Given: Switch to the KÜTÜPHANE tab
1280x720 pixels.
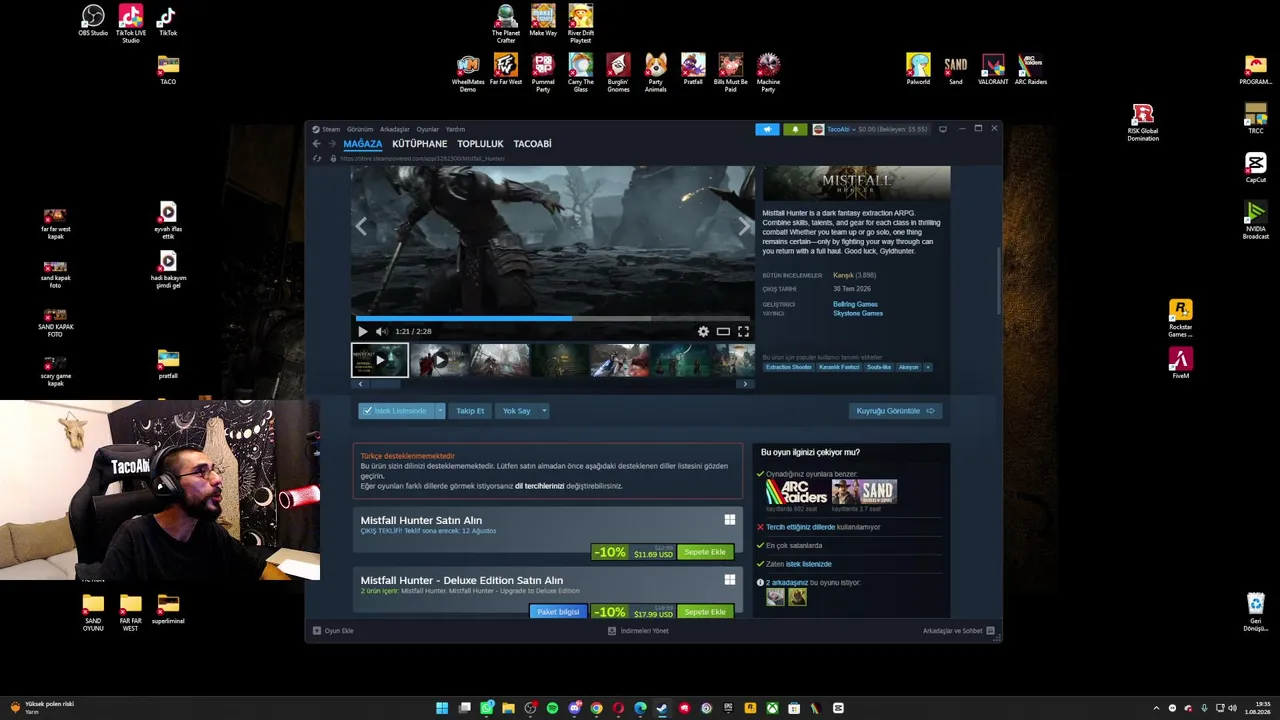Looking at the screenshot, I should 420,144.
